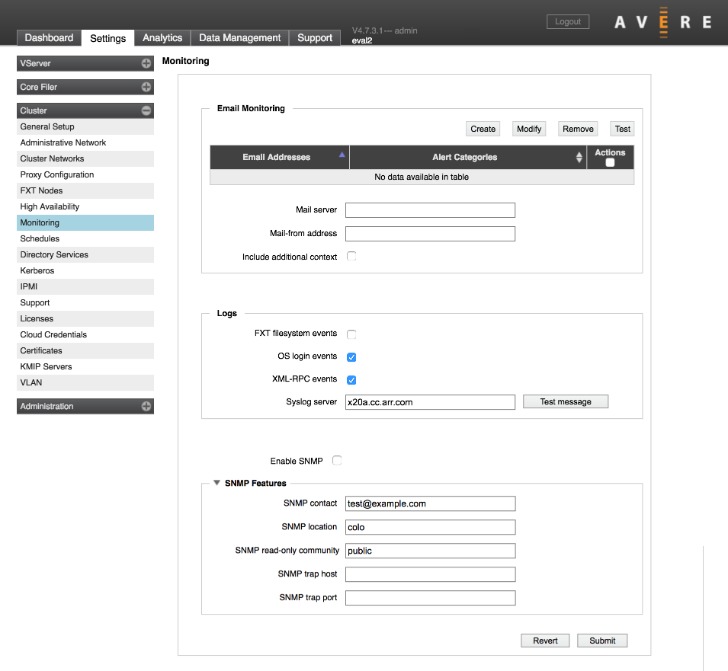
Task: Click the Avere logo
Action: click(x=663, y=22)
